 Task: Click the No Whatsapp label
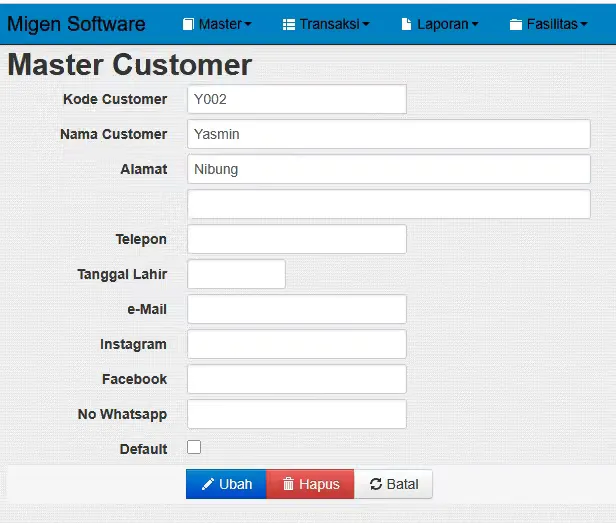122,415
